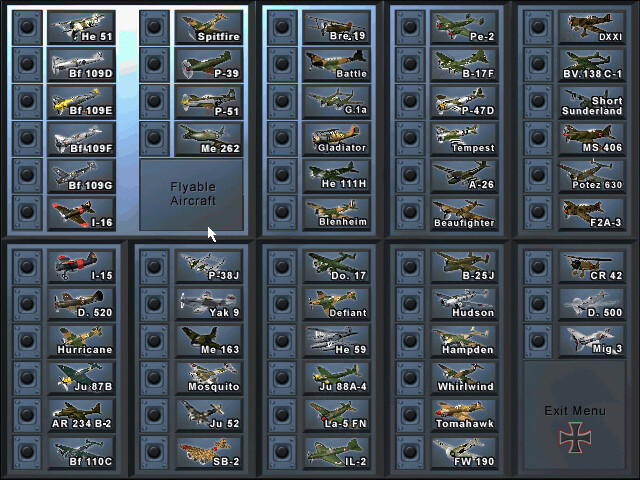640x480 pixels.
Task: Select the Ju 52 transport tile
Action: click(x=209, y=415)
